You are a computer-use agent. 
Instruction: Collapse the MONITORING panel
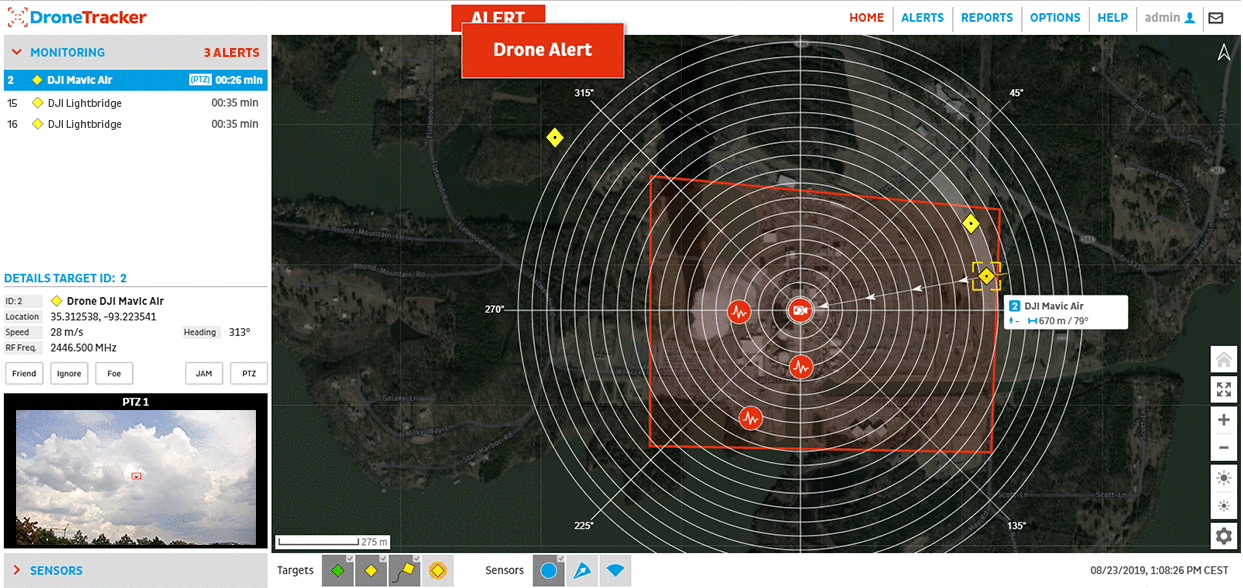(x=17, y=53)
